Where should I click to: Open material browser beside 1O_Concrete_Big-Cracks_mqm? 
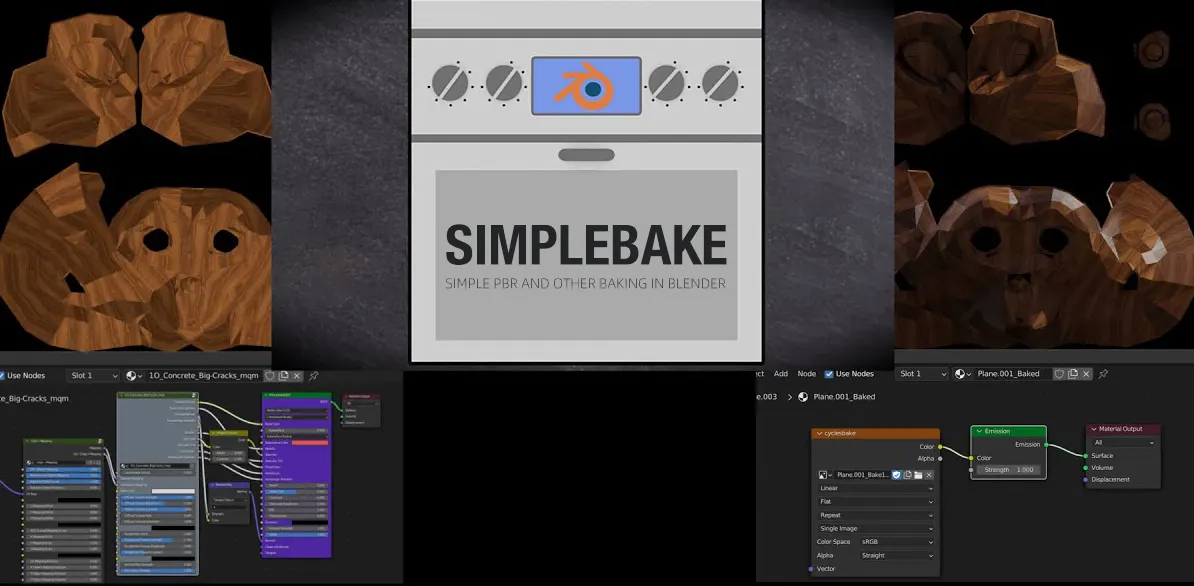[x=134, y=375]
